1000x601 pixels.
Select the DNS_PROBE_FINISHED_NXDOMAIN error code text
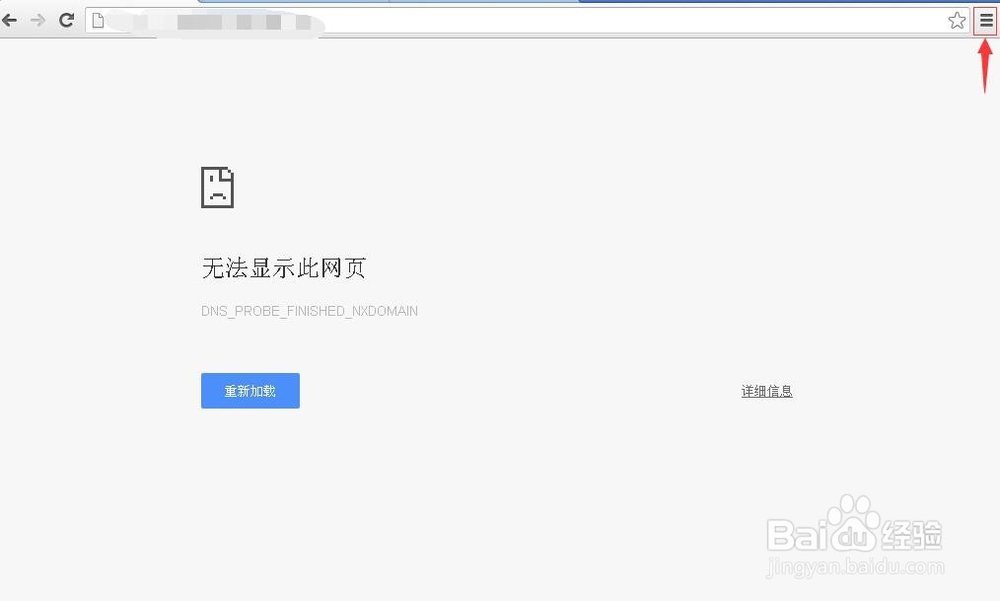[309, 311]
